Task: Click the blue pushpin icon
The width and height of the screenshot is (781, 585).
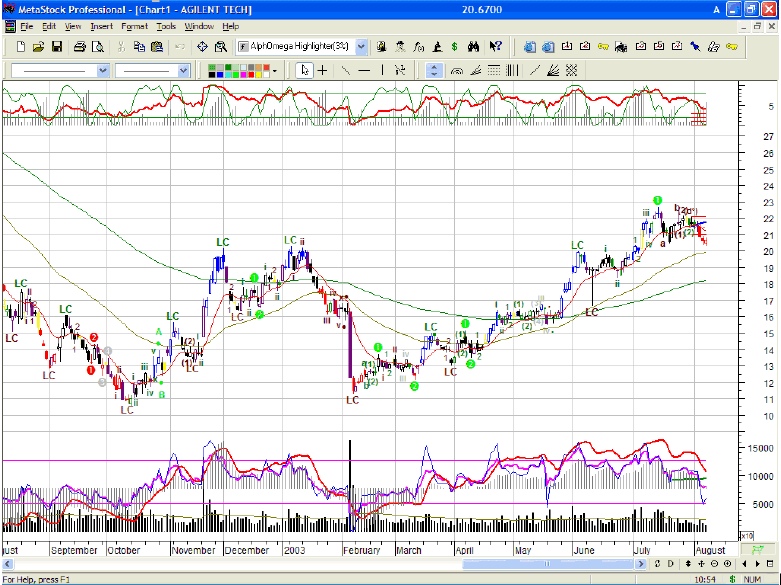Action: point(695,47)
